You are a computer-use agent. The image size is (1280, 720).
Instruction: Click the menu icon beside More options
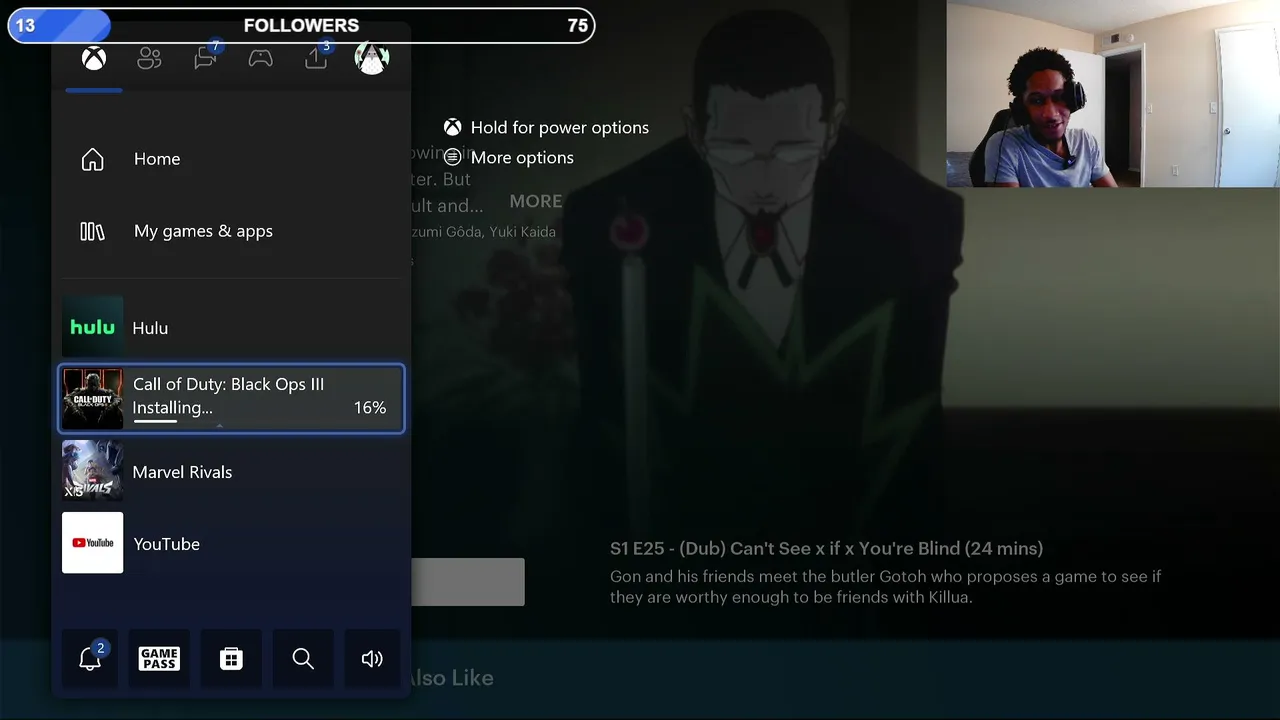click(453, 157)
